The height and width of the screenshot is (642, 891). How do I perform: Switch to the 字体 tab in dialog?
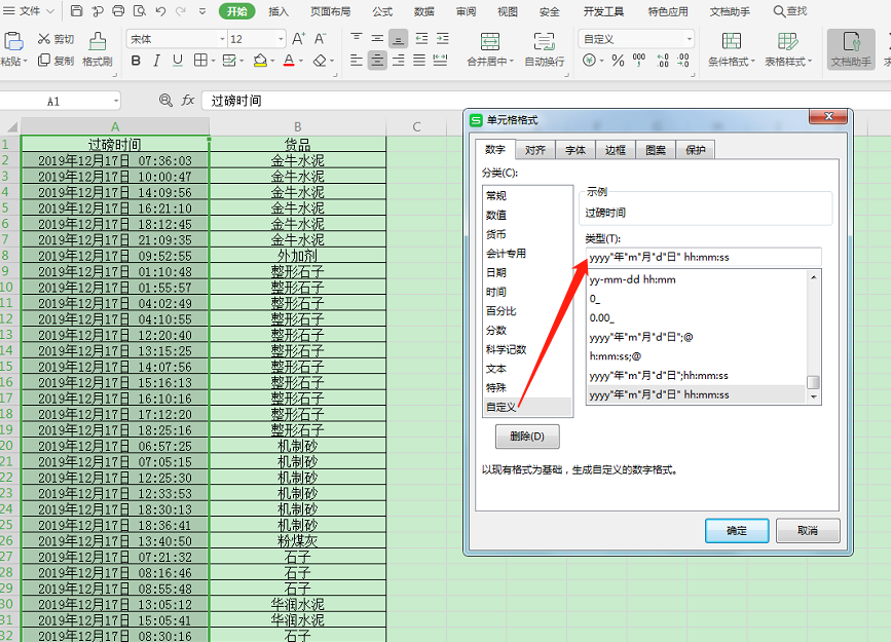tap(575, 150)
